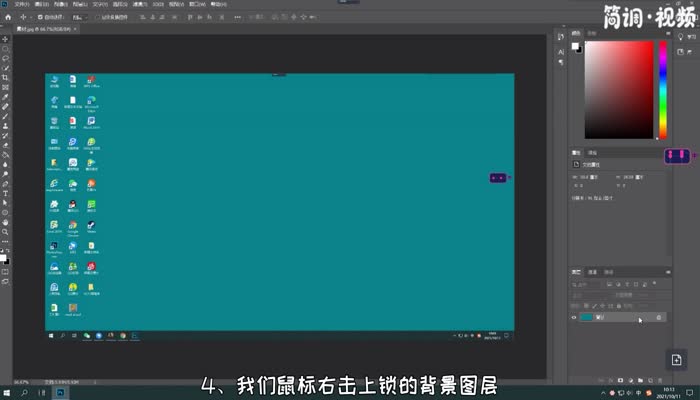
Task: Toggle lock all for the layer
Action: tap(619, 306)
